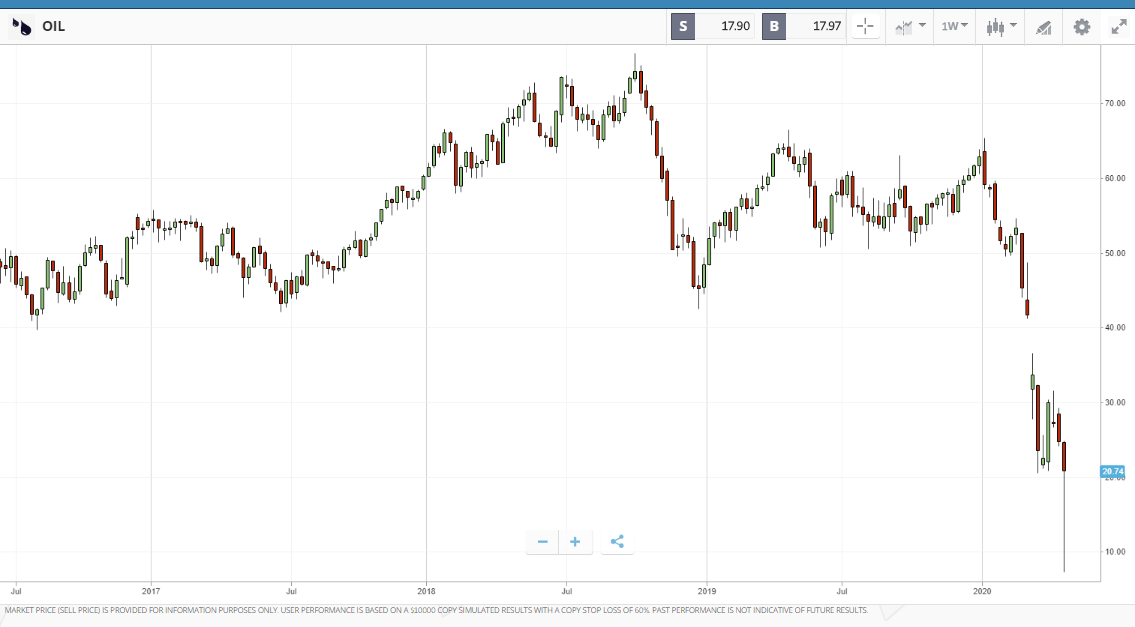Click the OIL instrument name
This screenshot has width=1135, height=627.
click(x=54, y=27)
